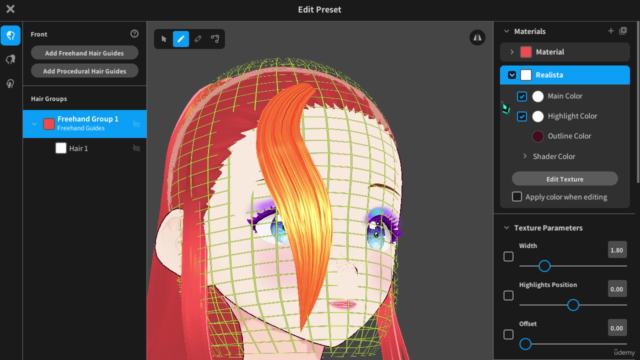Open help for the Front panel
Screen dimensions: 640x360
click(134, 34)
